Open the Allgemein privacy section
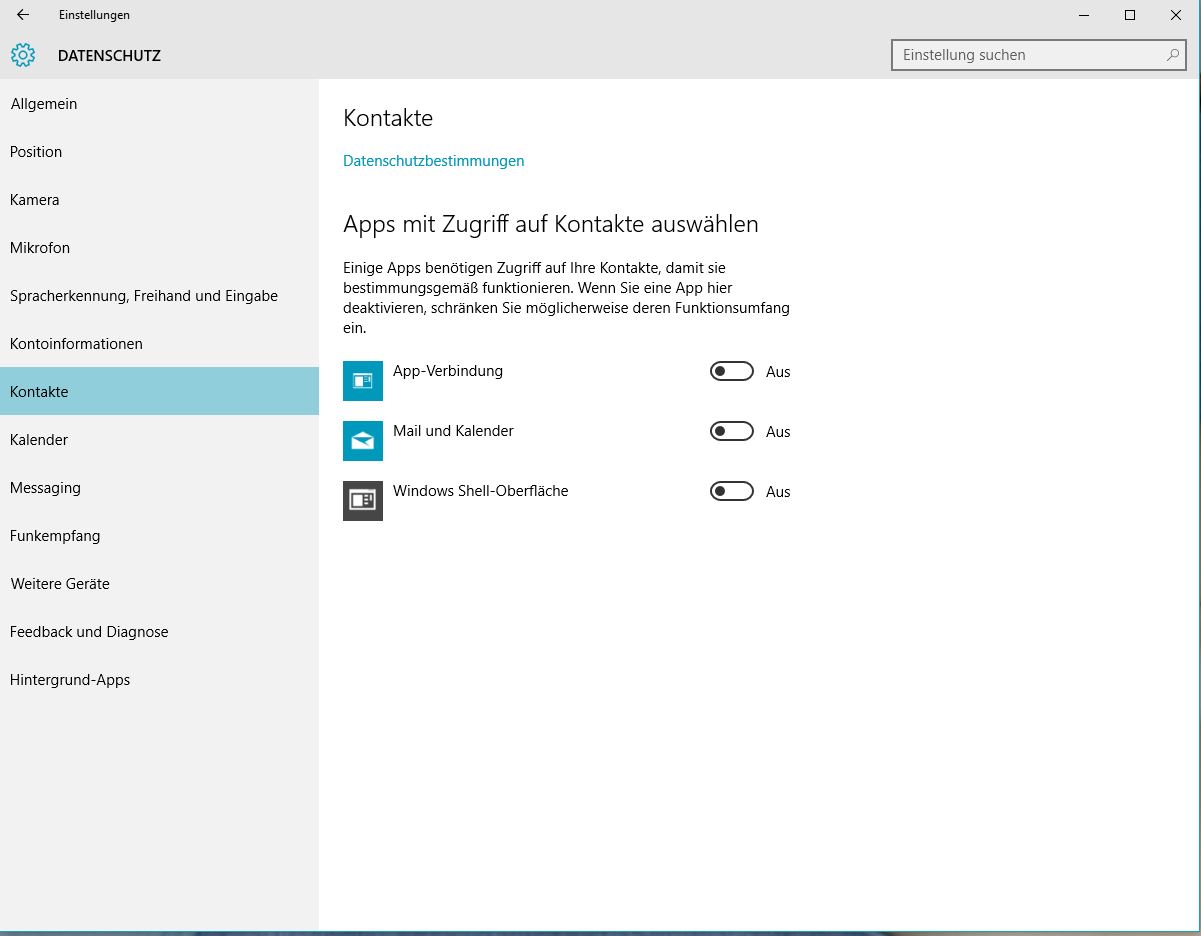The image size is (1201, 936). [159, 104]
